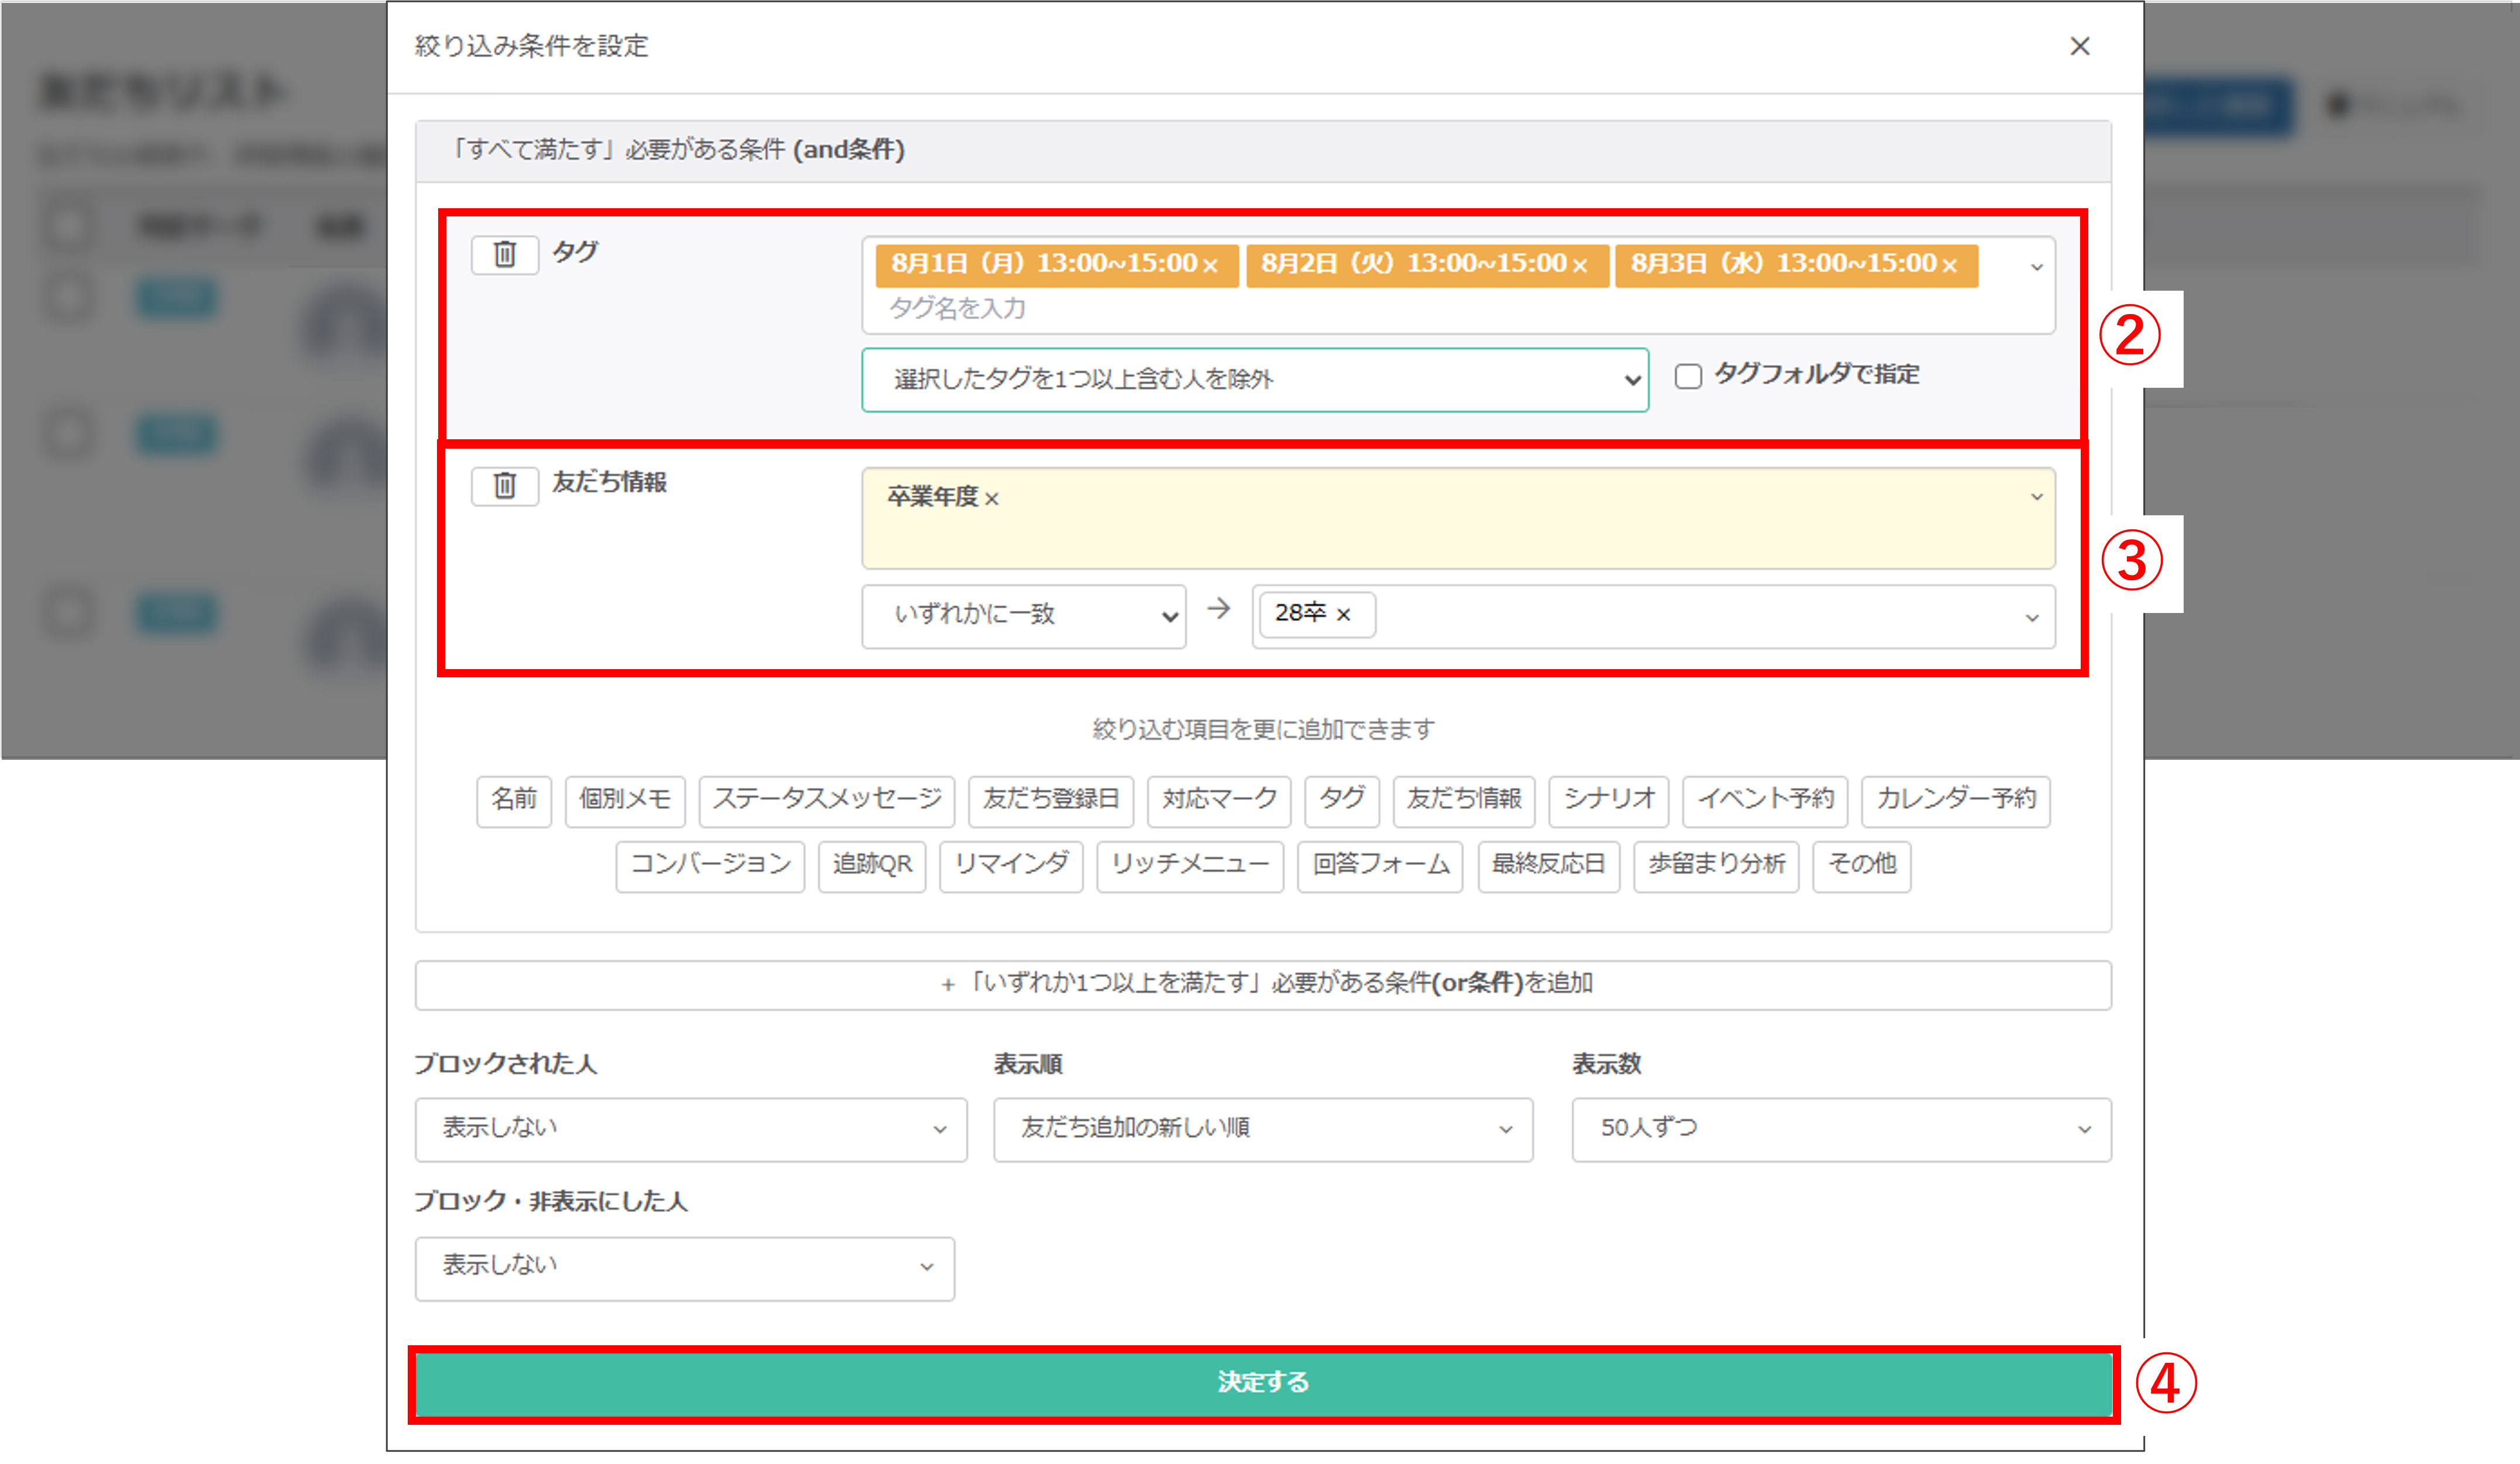Open the 表示数 50人ずつ dropdown
This screenshot has width=2520, height=1464.
(1840, 1129)
